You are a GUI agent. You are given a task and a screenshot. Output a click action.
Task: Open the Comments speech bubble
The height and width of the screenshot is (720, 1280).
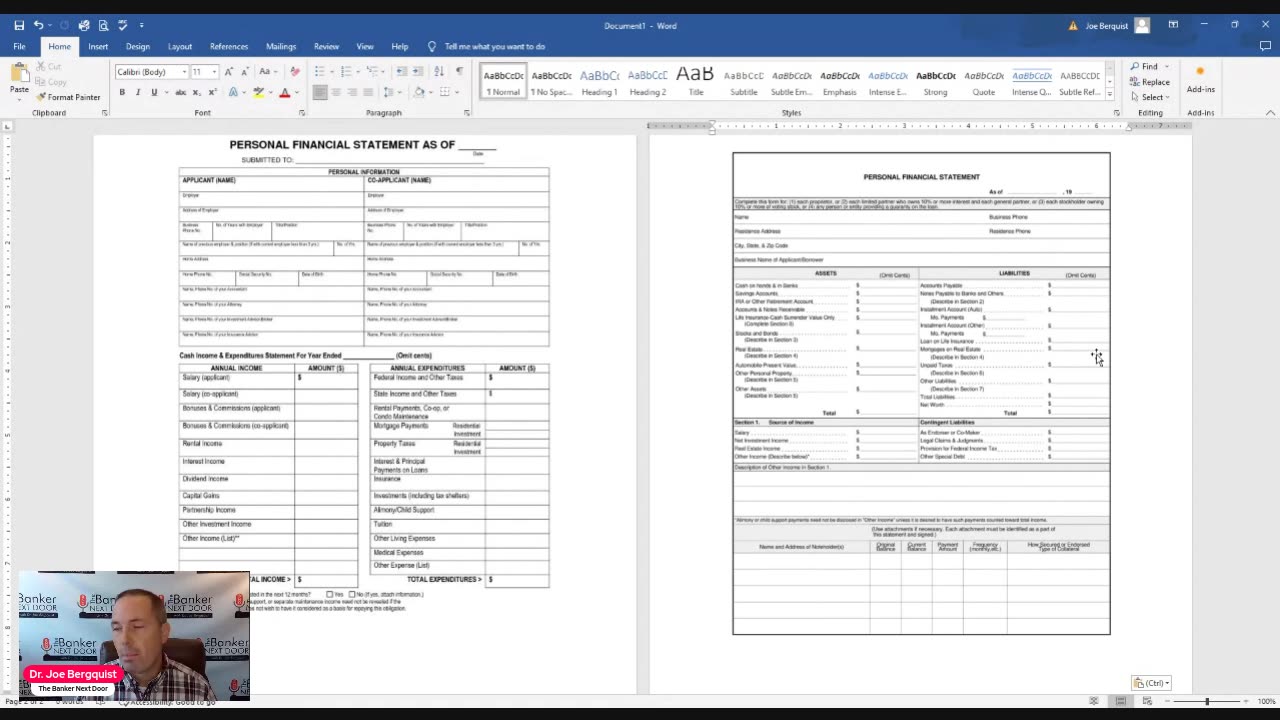tap(1265, 46)
